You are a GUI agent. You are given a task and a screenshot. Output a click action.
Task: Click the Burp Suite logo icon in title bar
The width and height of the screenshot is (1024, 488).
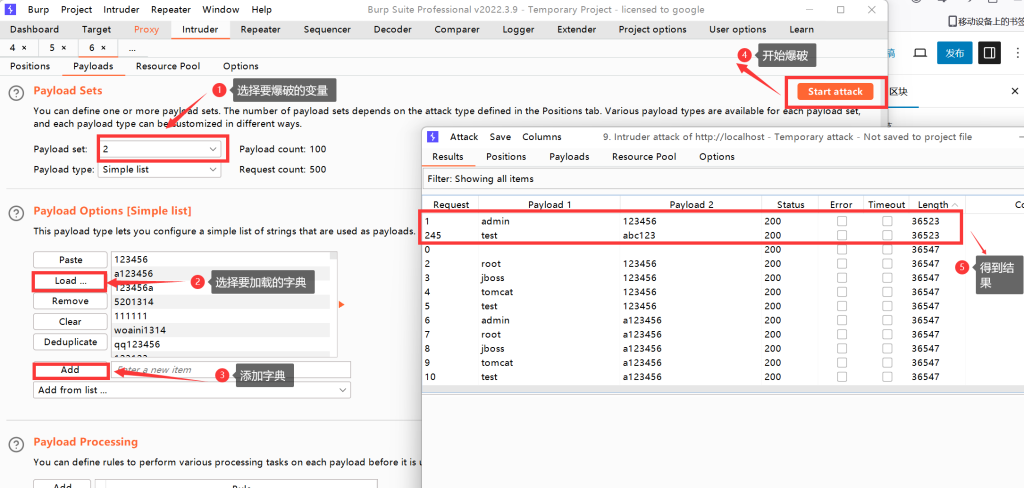pyautogui.click(x=11, y=10)
